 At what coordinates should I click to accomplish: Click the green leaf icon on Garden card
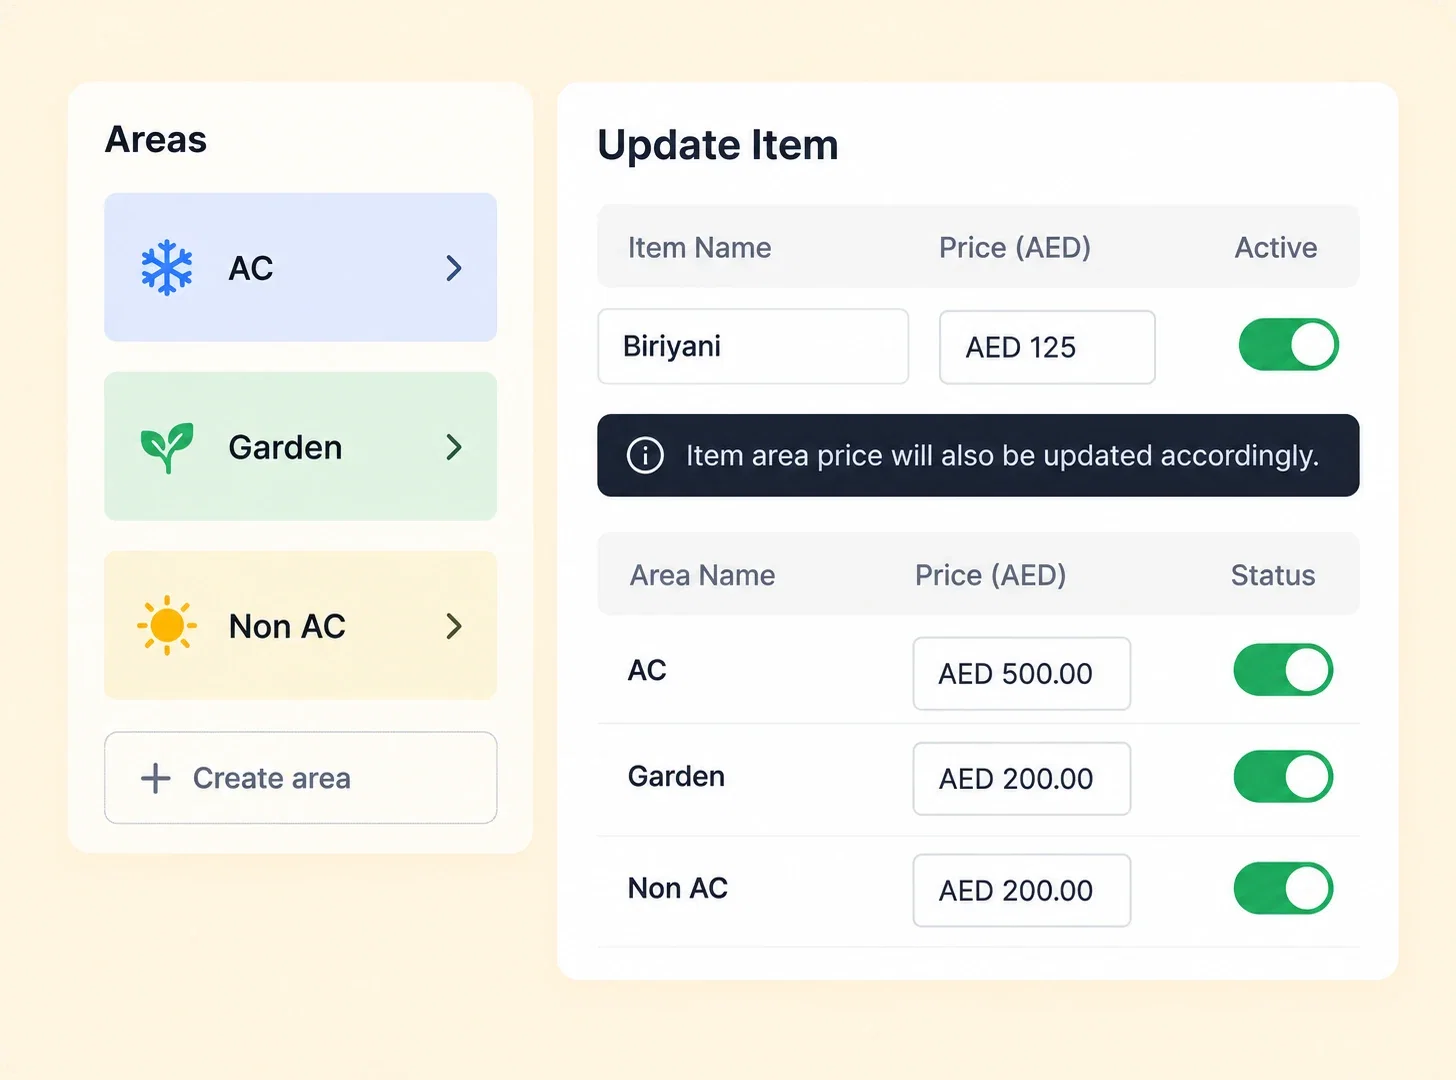click(x=167, y=447)
